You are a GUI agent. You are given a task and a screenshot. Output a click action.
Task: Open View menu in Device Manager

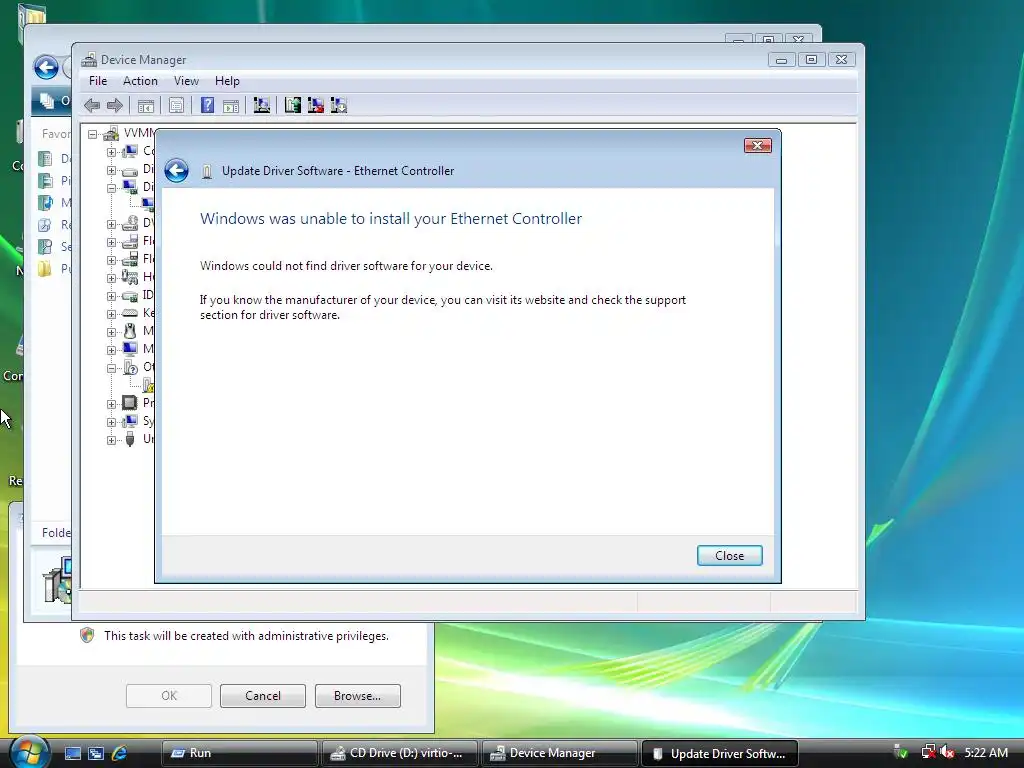coord(186,81)
